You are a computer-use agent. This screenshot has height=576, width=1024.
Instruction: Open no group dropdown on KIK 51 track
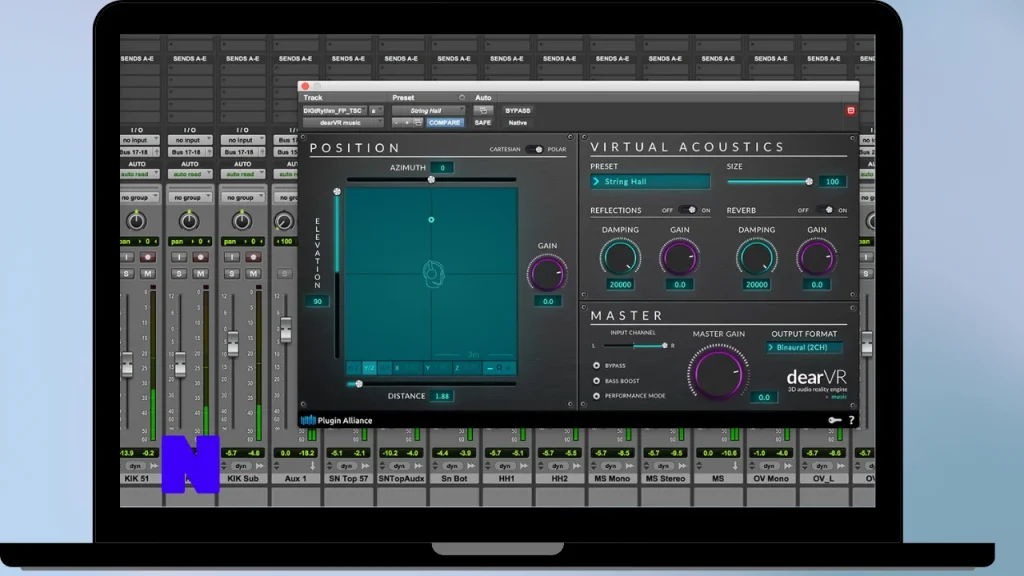[139, 197]
